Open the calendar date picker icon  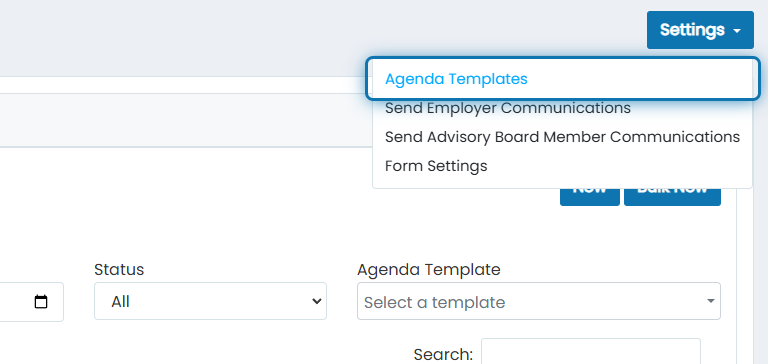tap(41, 302)
